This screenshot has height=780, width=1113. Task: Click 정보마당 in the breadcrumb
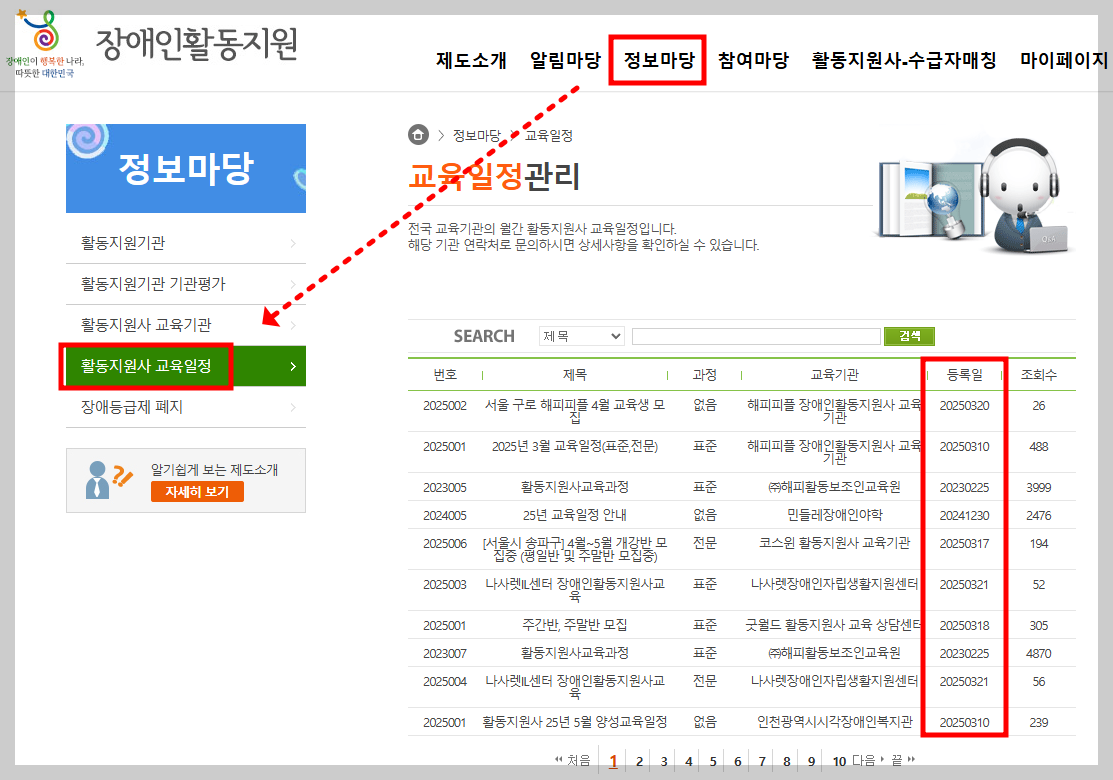477,135
